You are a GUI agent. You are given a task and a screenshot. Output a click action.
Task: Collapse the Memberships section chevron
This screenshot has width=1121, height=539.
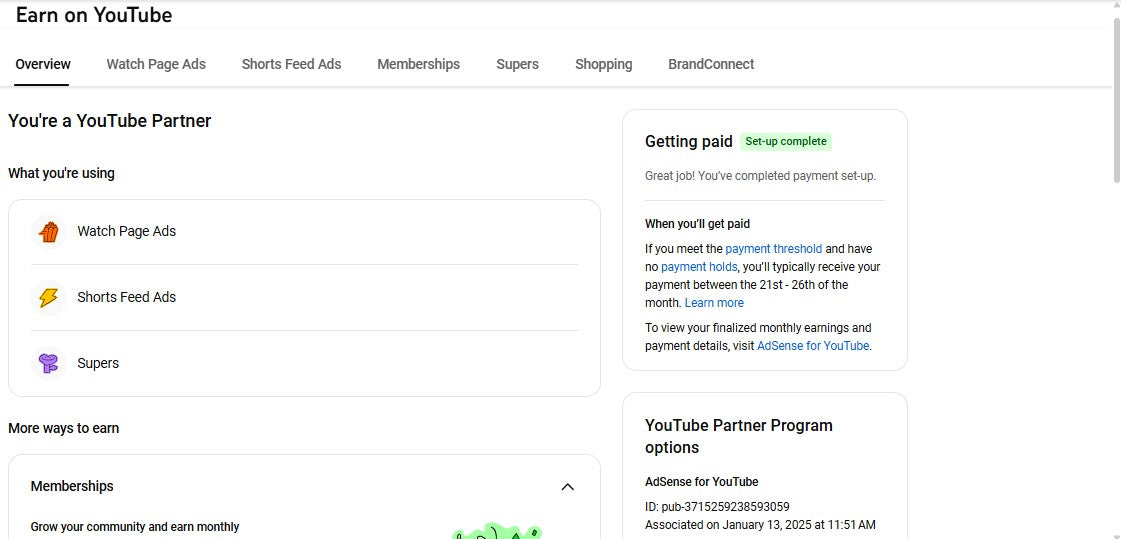(x=567, y=487)
